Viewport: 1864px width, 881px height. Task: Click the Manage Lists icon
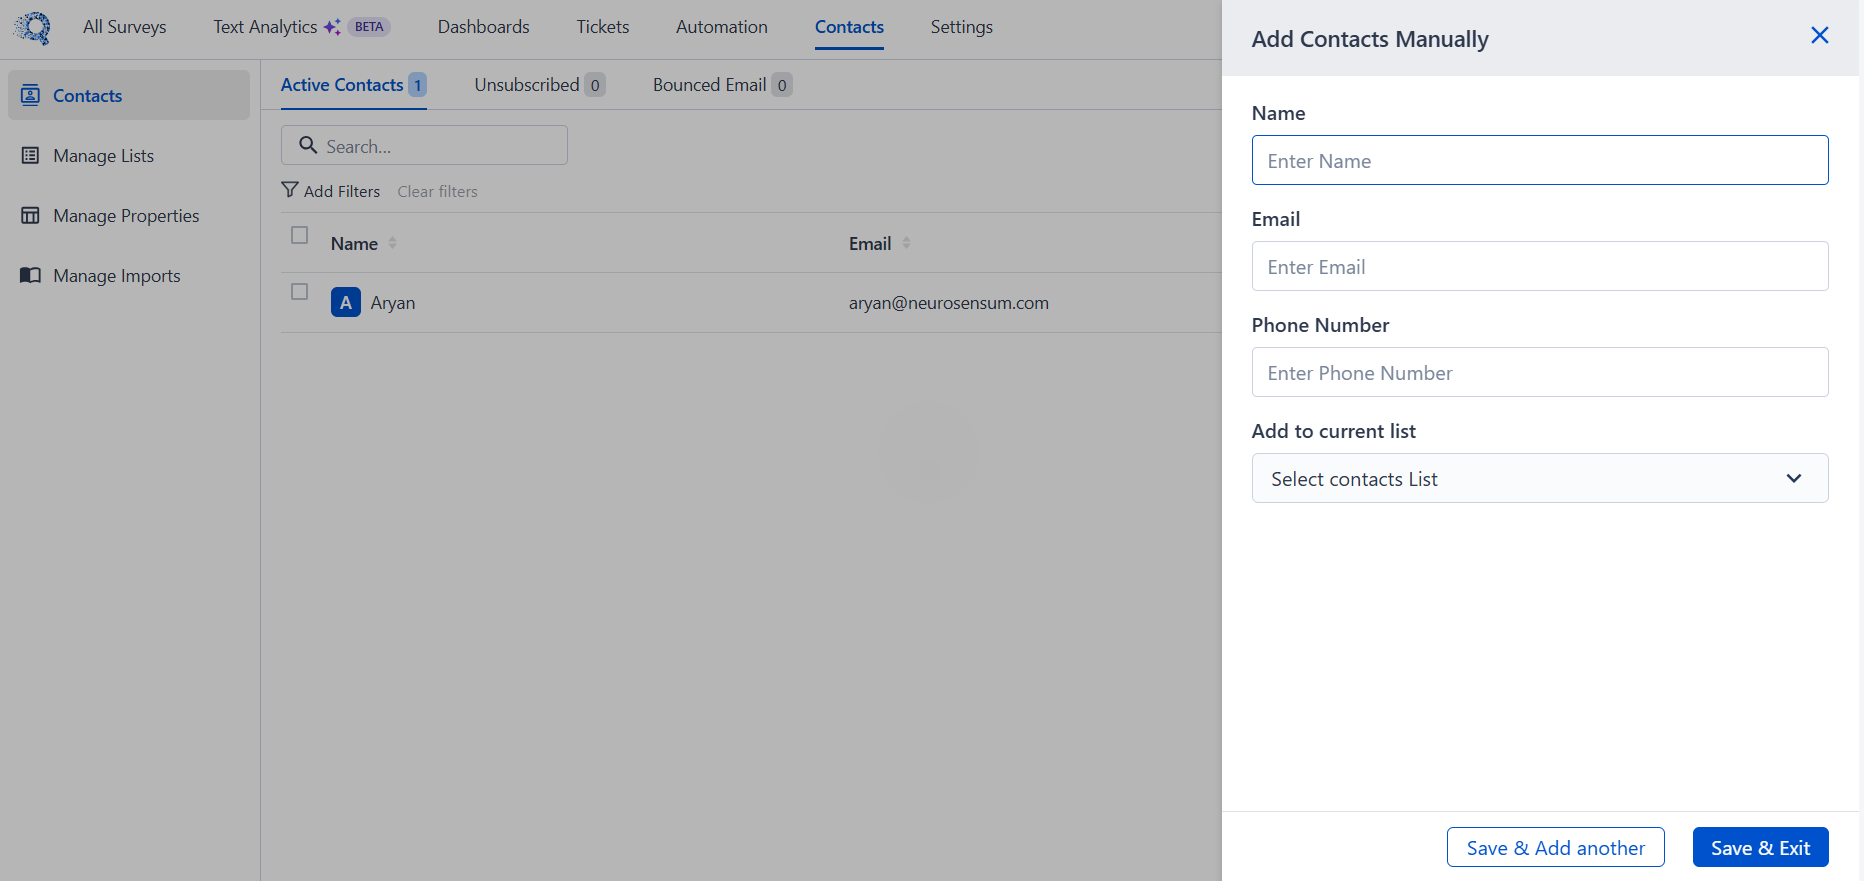coord(31,155)
